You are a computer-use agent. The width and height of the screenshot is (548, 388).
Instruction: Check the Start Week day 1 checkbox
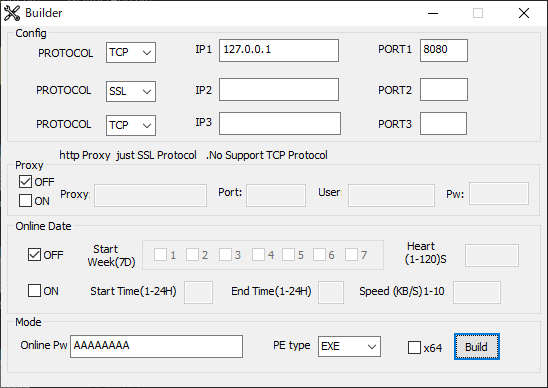pos(160,255)
